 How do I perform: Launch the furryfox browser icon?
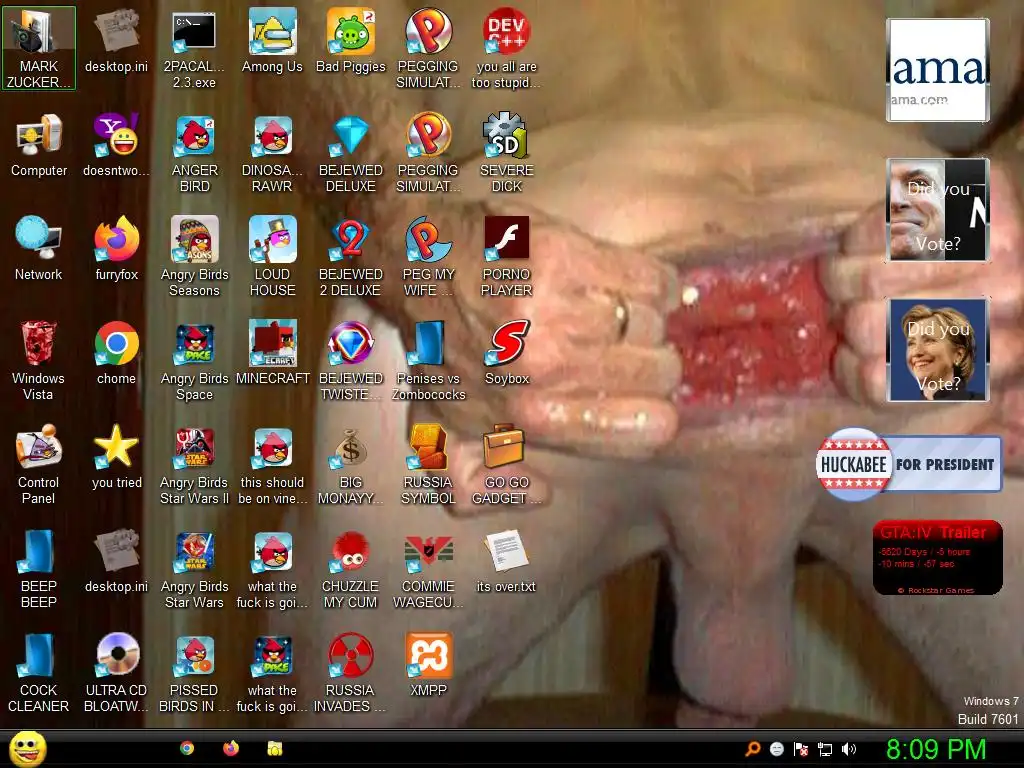coord(116,249)
